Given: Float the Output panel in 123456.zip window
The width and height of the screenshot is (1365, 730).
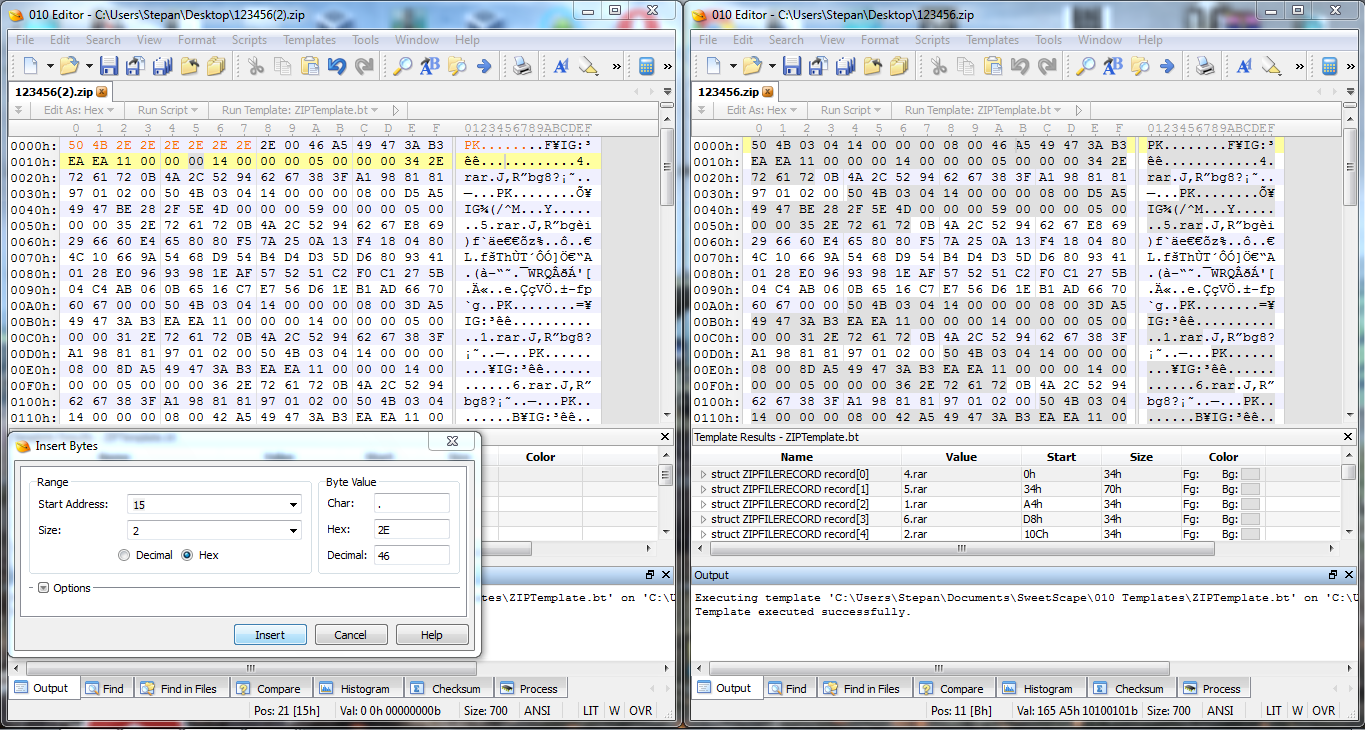Looking at the screenshot, I should [1334, 576].
